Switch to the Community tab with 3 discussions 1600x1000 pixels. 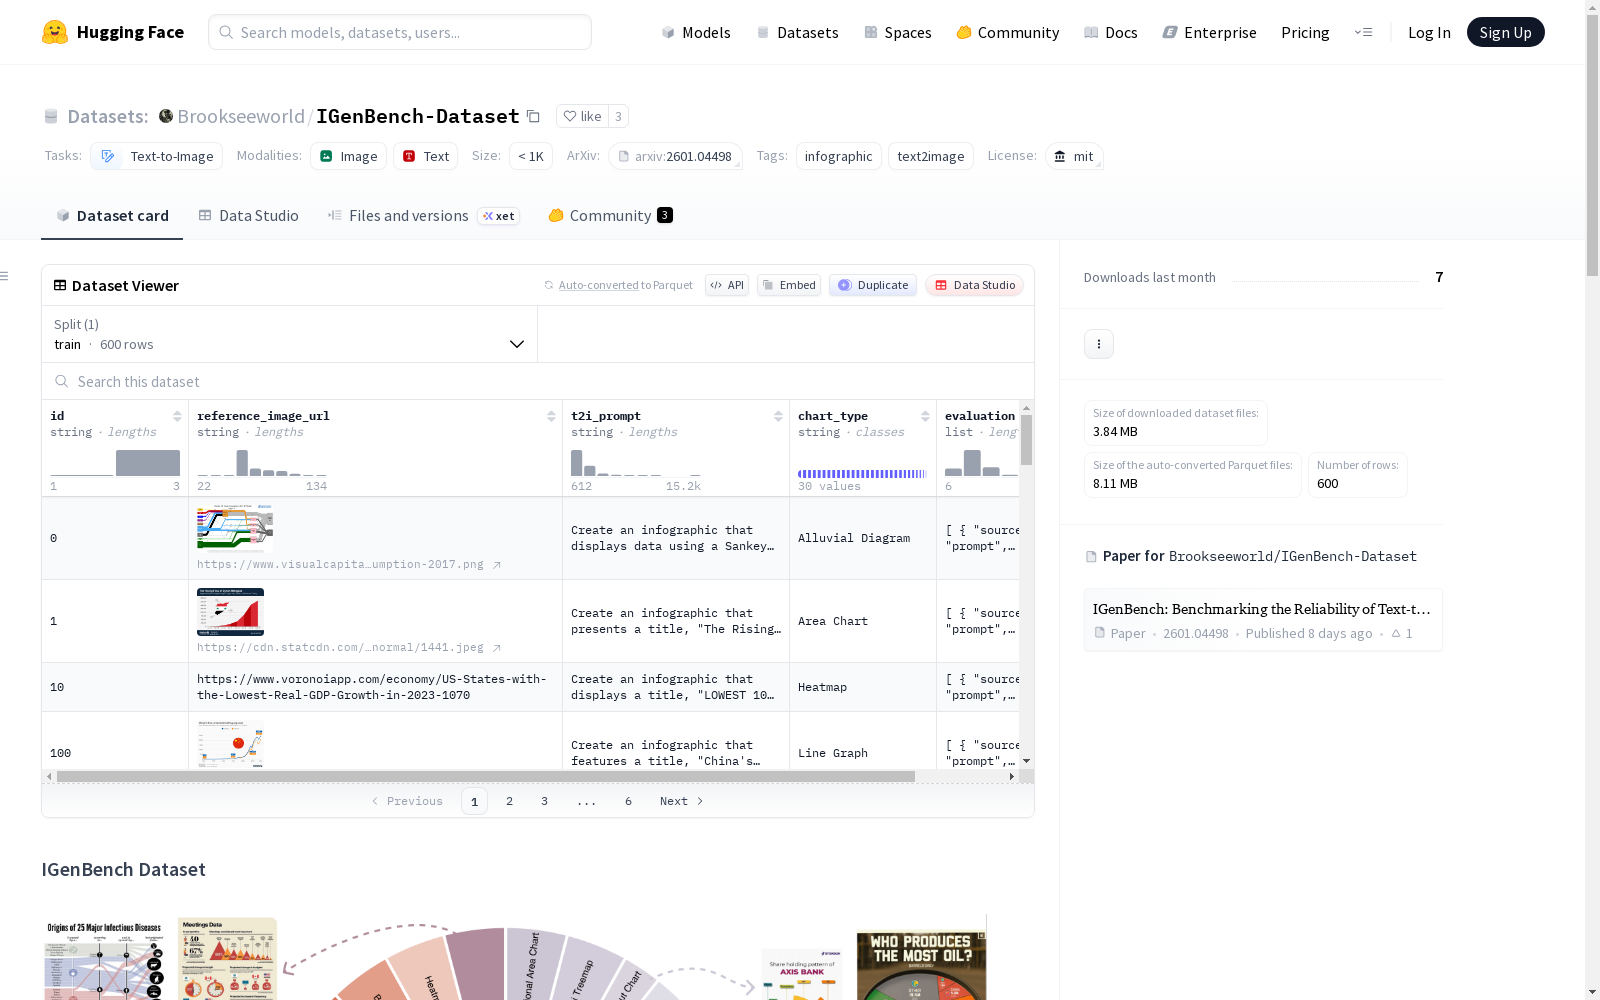(x=610, y=216)
